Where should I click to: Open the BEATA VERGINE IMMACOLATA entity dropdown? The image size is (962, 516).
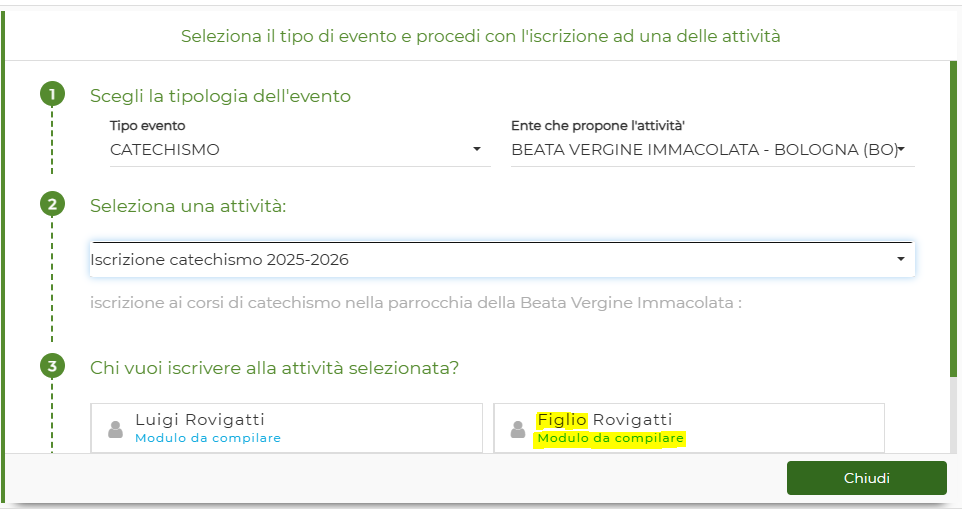[x=712, y=150]
